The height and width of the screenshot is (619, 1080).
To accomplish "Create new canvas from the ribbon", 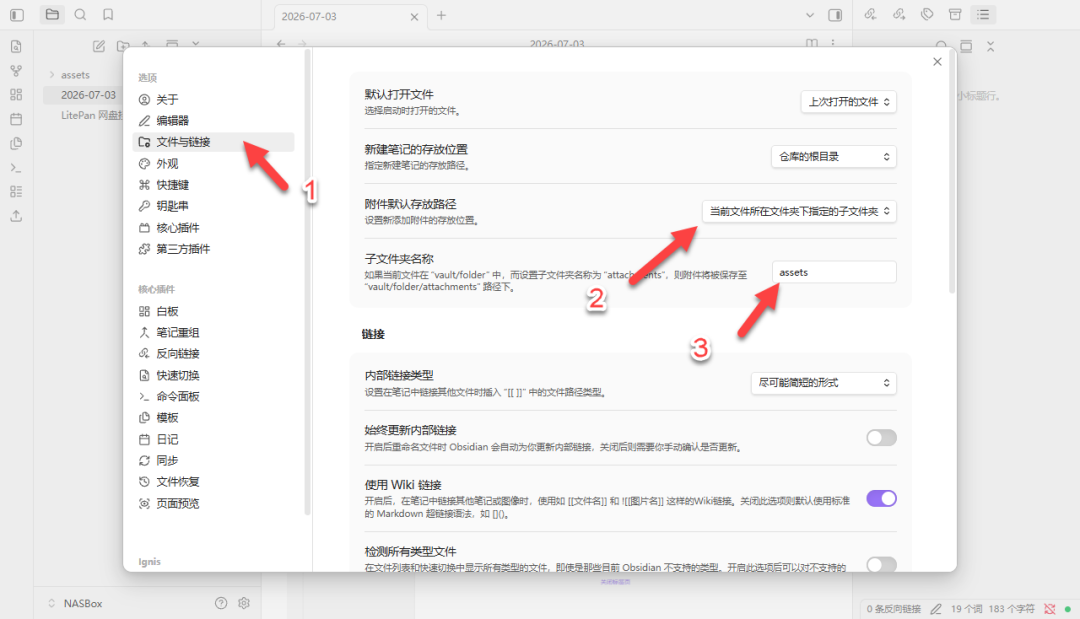I will coord(17,95).
